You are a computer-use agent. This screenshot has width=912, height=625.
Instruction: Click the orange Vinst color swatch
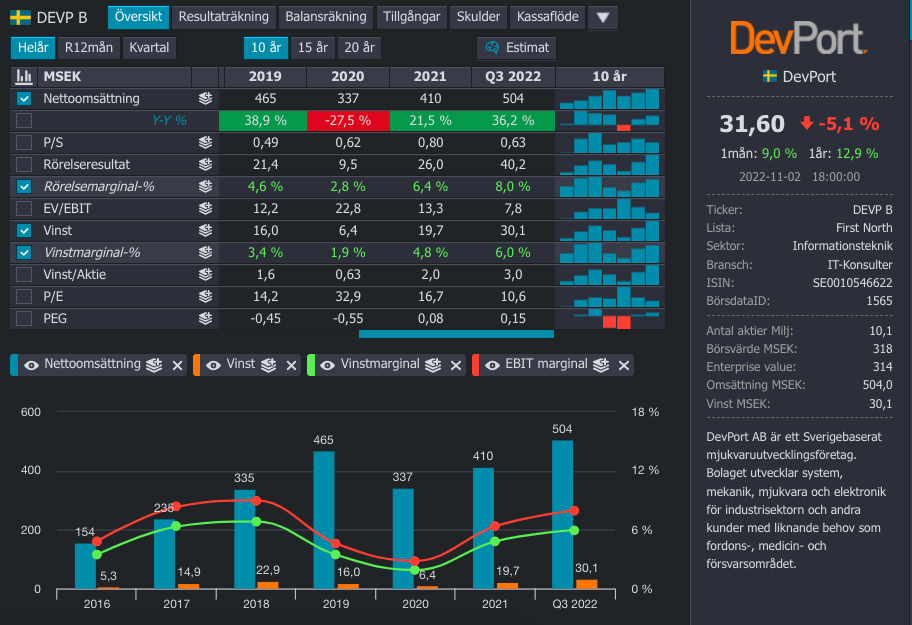tap(198, 365)
